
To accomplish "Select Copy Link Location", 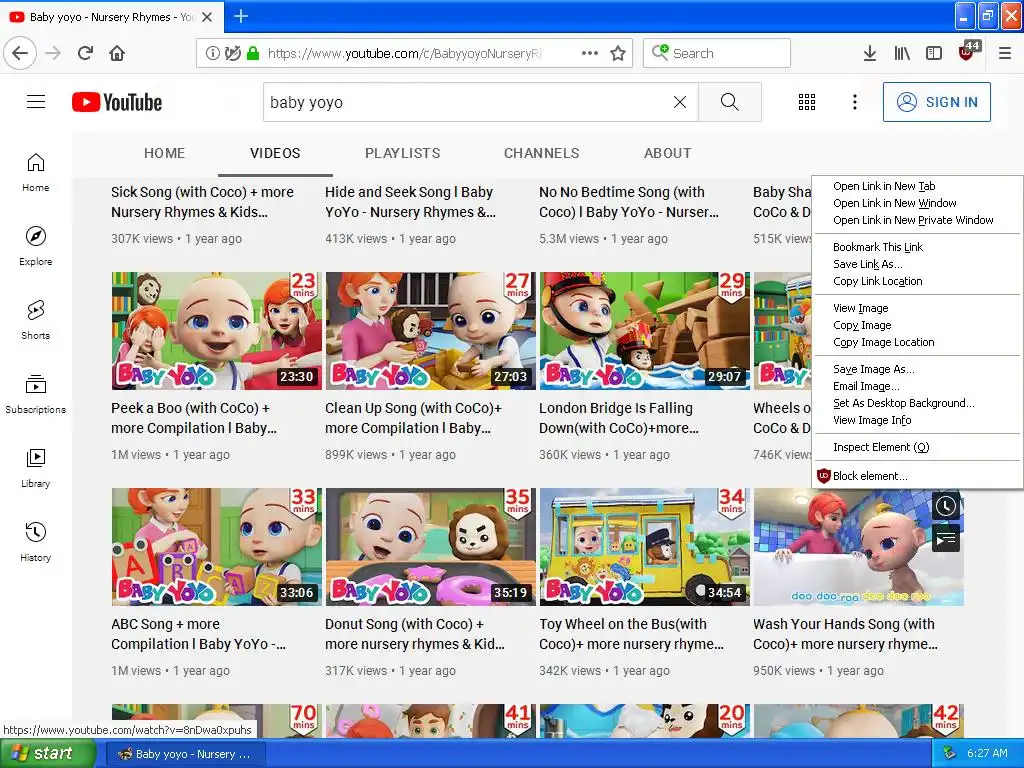I will click(x=918, y=281).
